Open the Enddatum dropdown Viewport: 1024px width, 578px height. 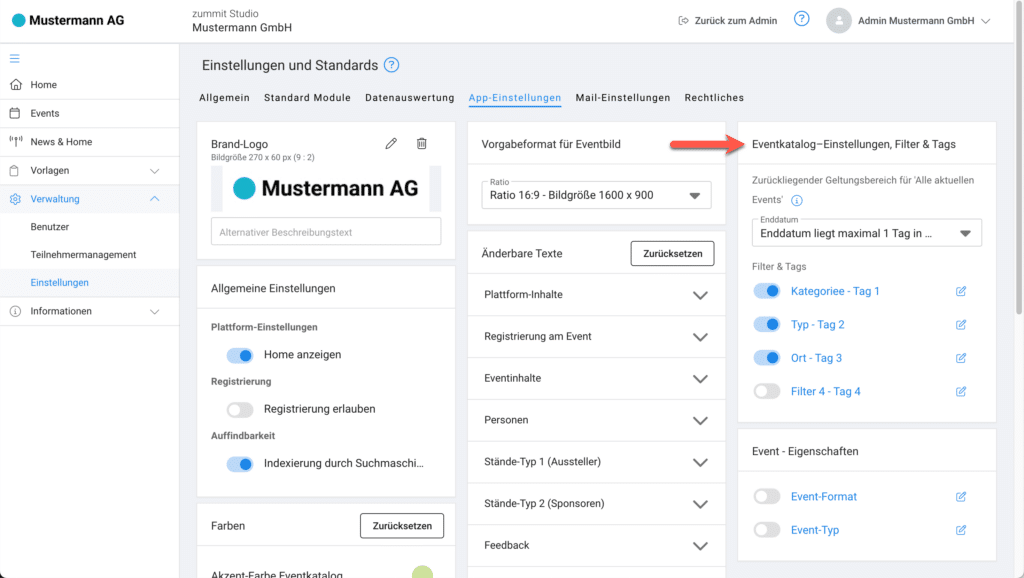click(866, 233)
